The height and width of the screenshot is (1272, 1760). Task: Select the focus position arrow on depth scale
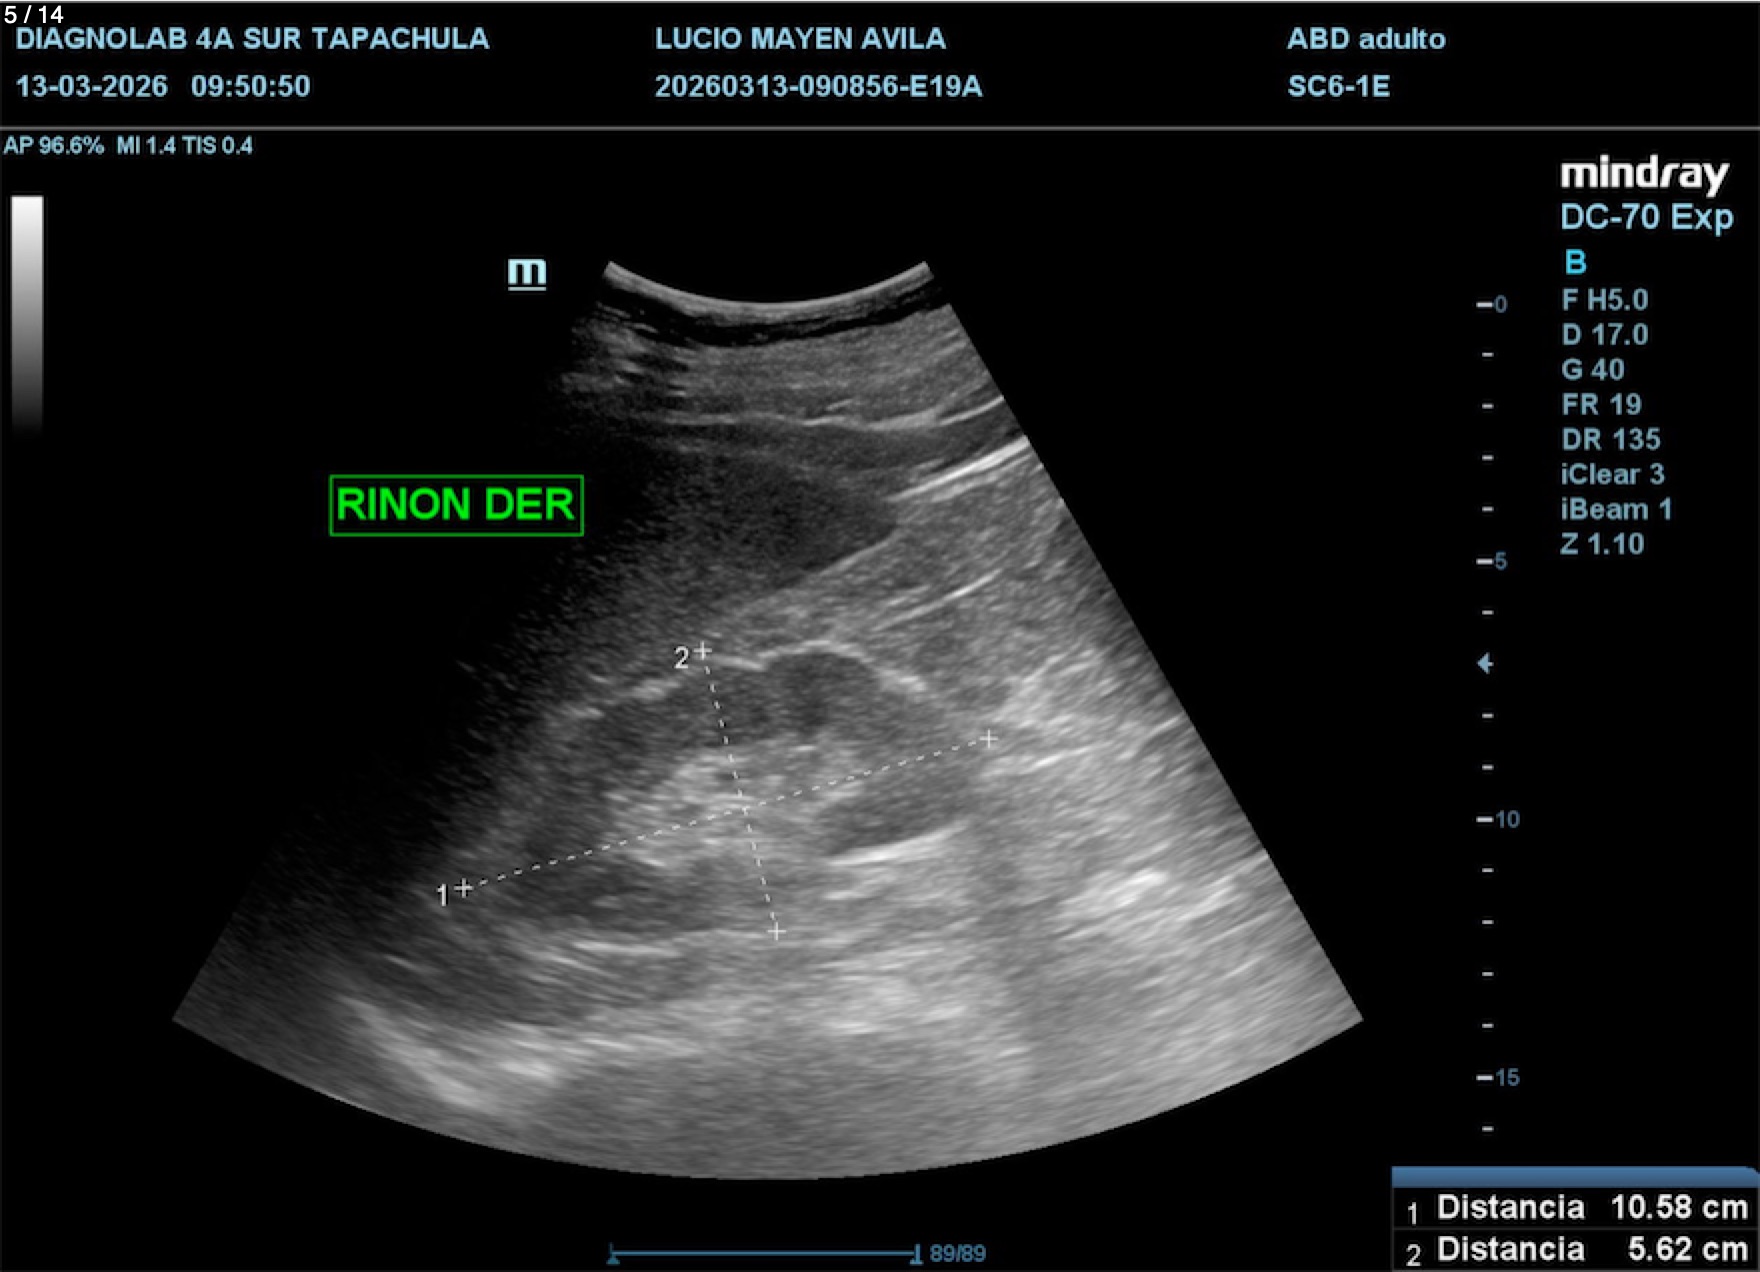coord(1486,663)
